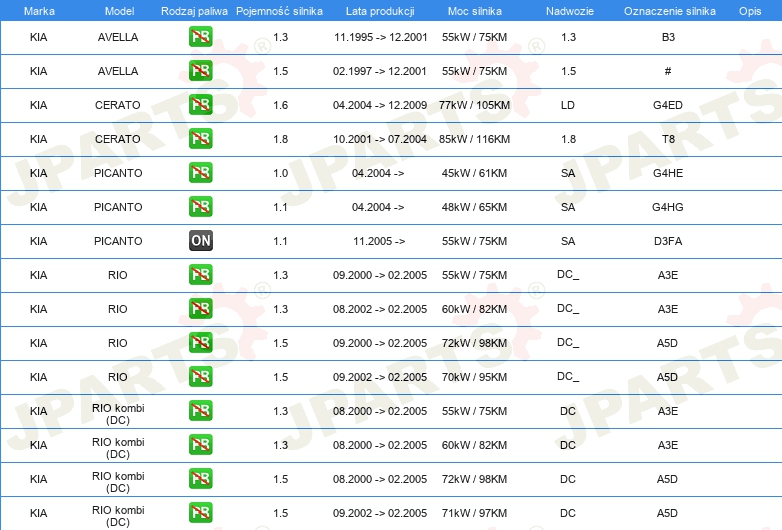Click the petrol icon in PICANTO G4HE row
This screenshot has height=530, width=782.
click(x=200, y=173)
